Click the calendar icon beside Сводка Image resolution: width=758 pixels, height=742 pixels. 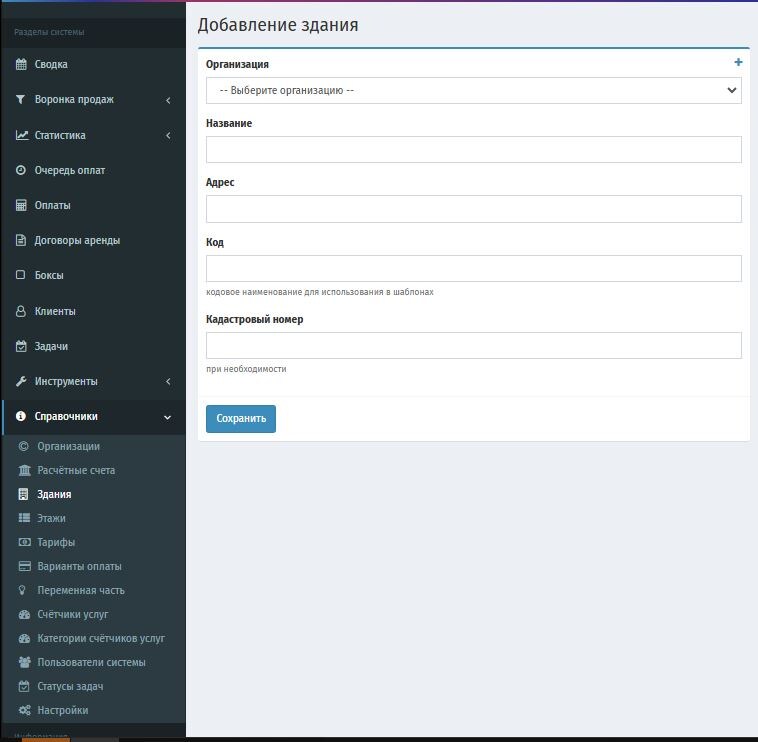click(21, 64)
